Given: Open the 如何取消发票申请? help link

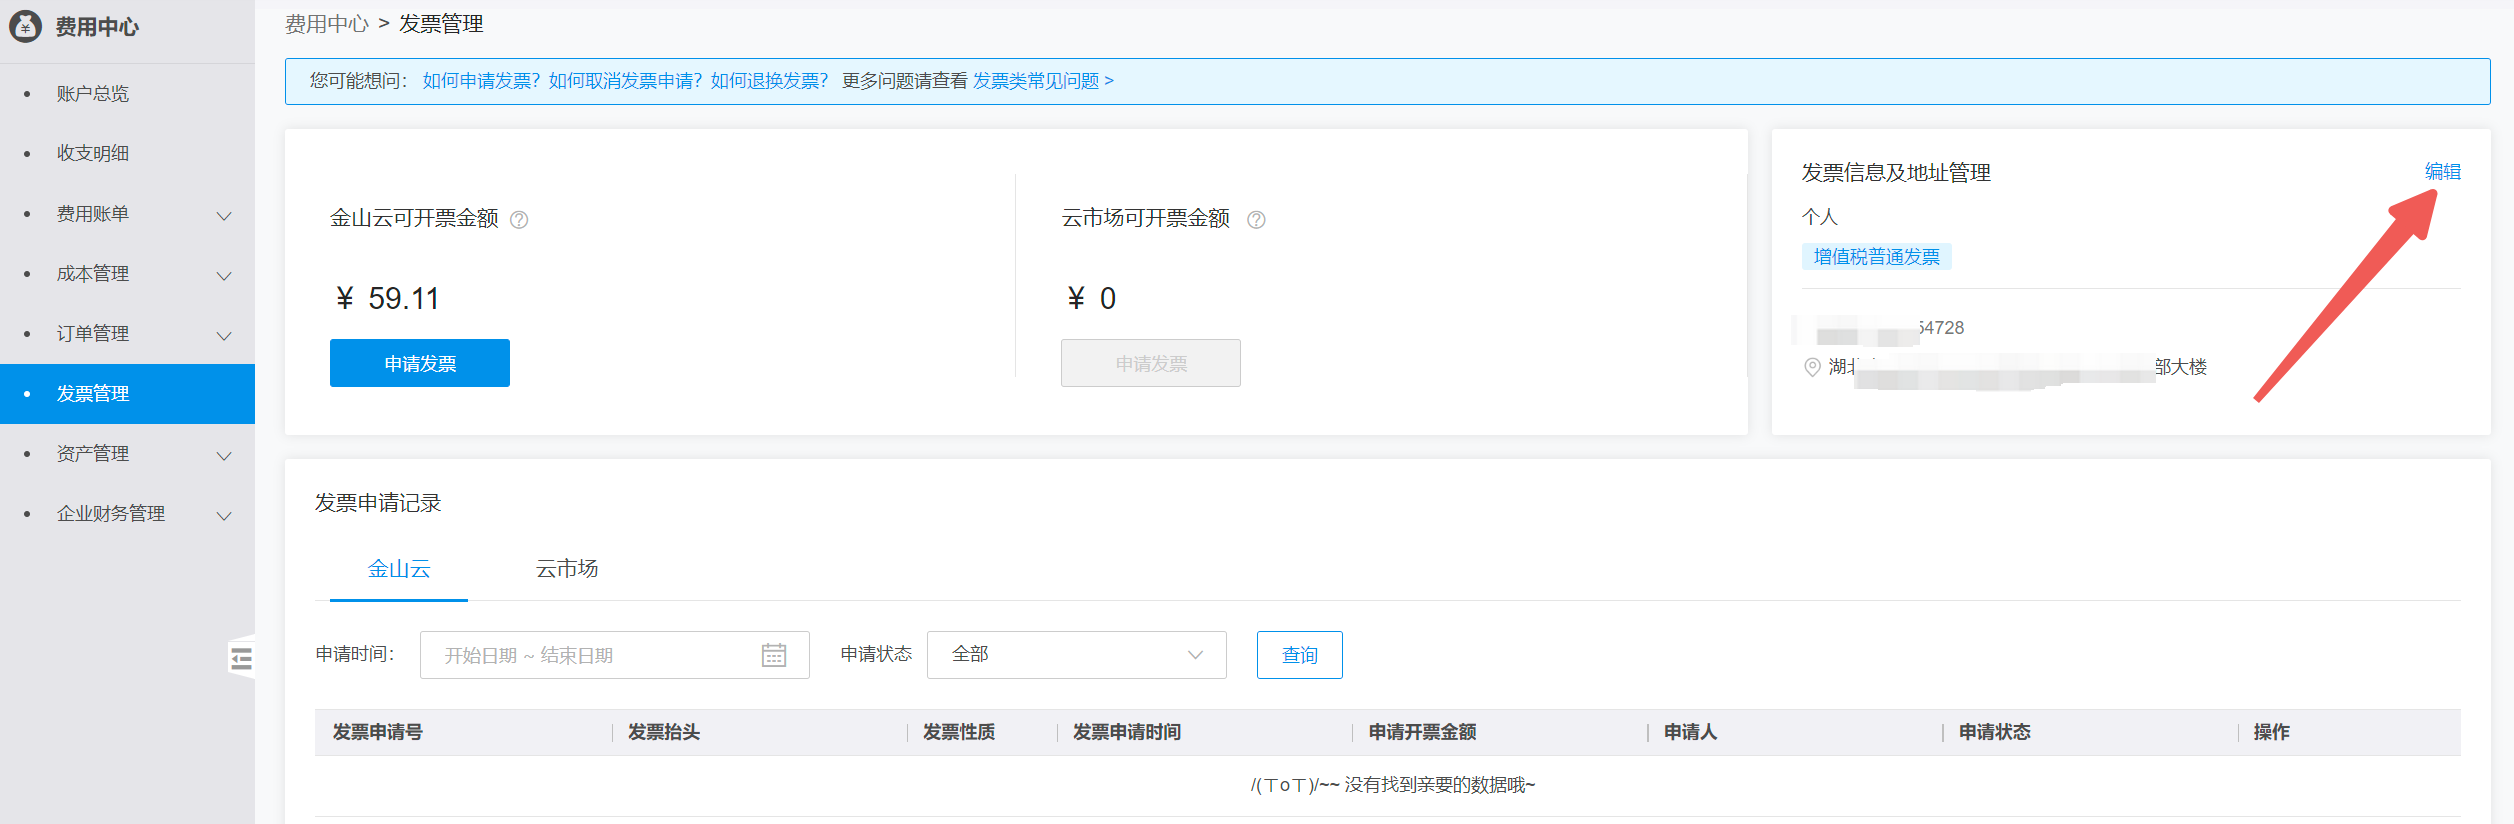Looking at the screenshot, I should [x=625, y=81].
